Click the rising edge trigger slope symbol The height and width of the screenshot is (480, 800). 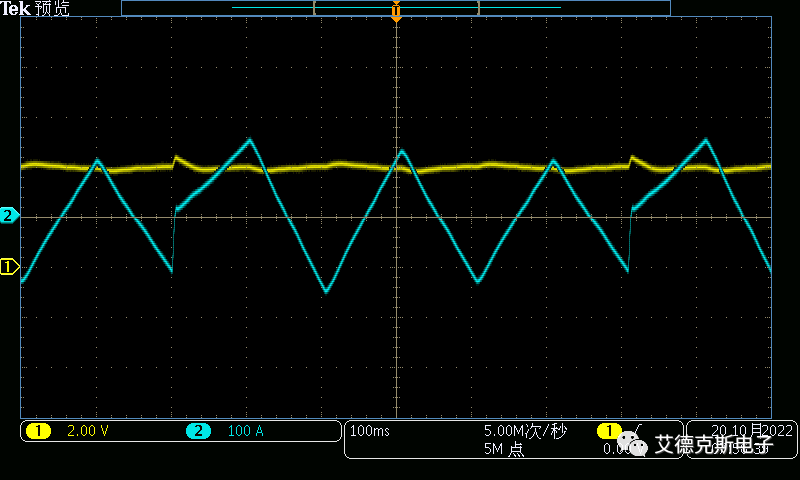click(x=637, y=430)
